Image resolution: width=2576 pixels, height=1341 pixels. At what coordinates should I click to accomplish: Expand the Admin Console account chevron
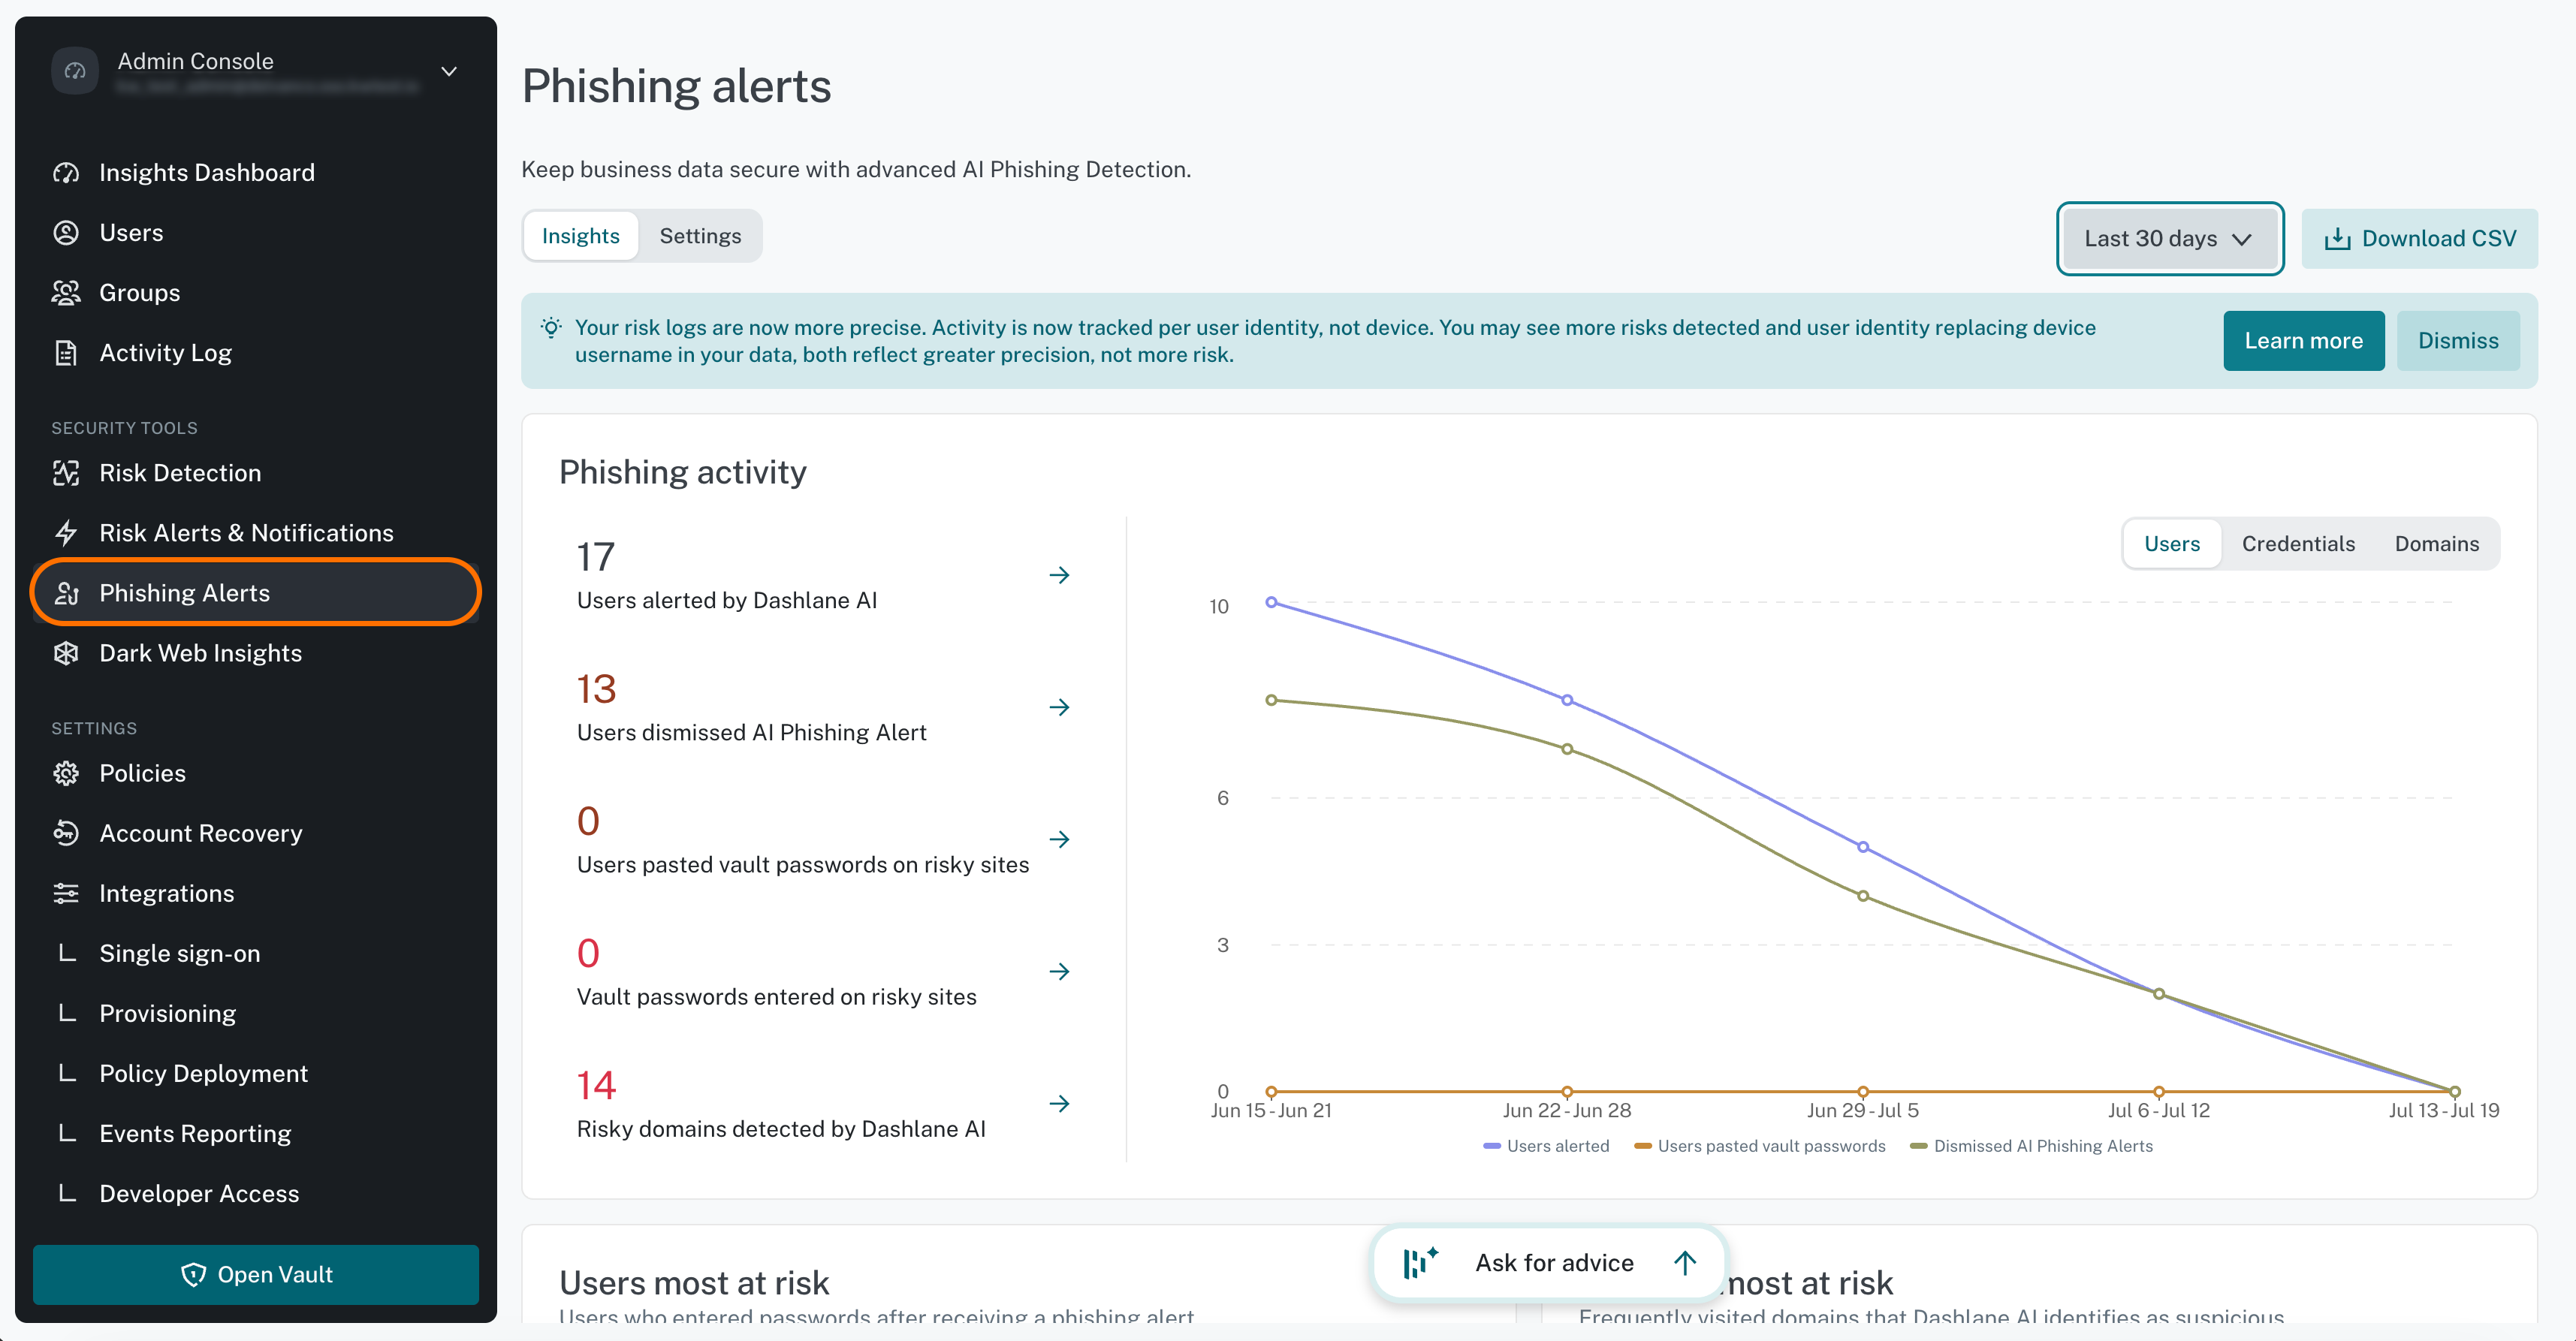pyautogui.click(x=449, y=71)
